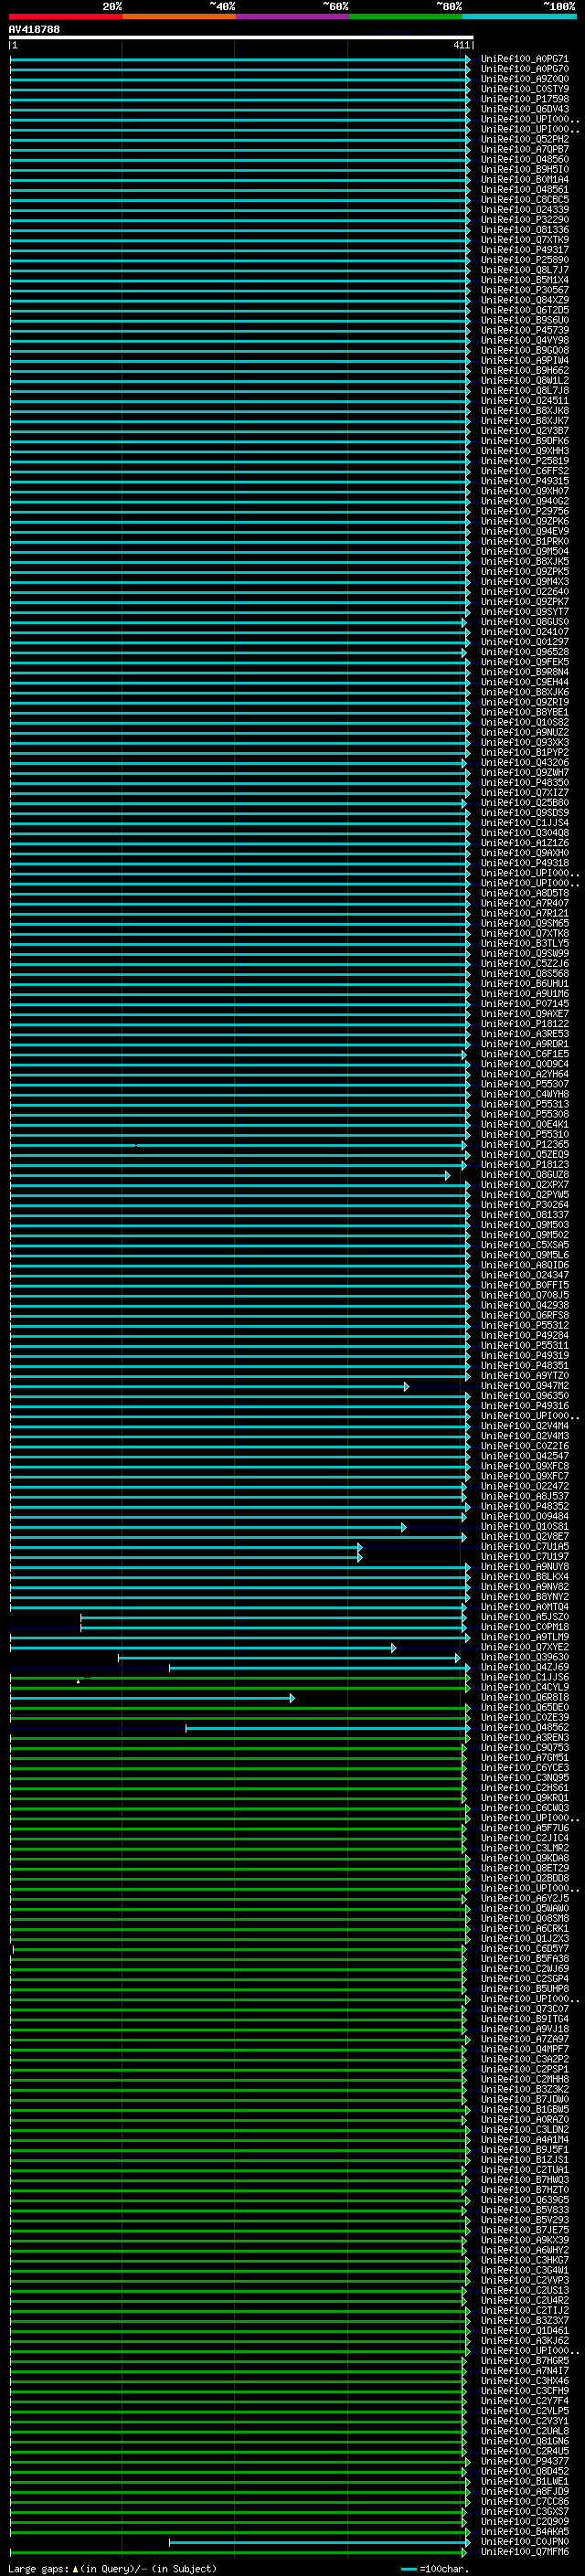This screenshot has height=2576, width=585.
Task: Select hit label UniRef100_P49284
Action: (525, 1335)
